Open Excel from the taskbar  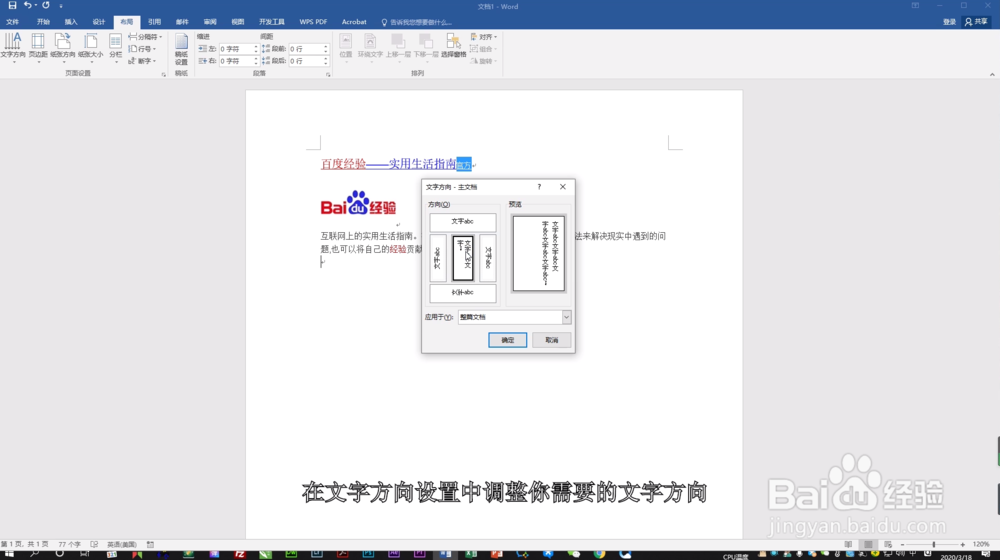pyautogui.click(x=471, y=554)
